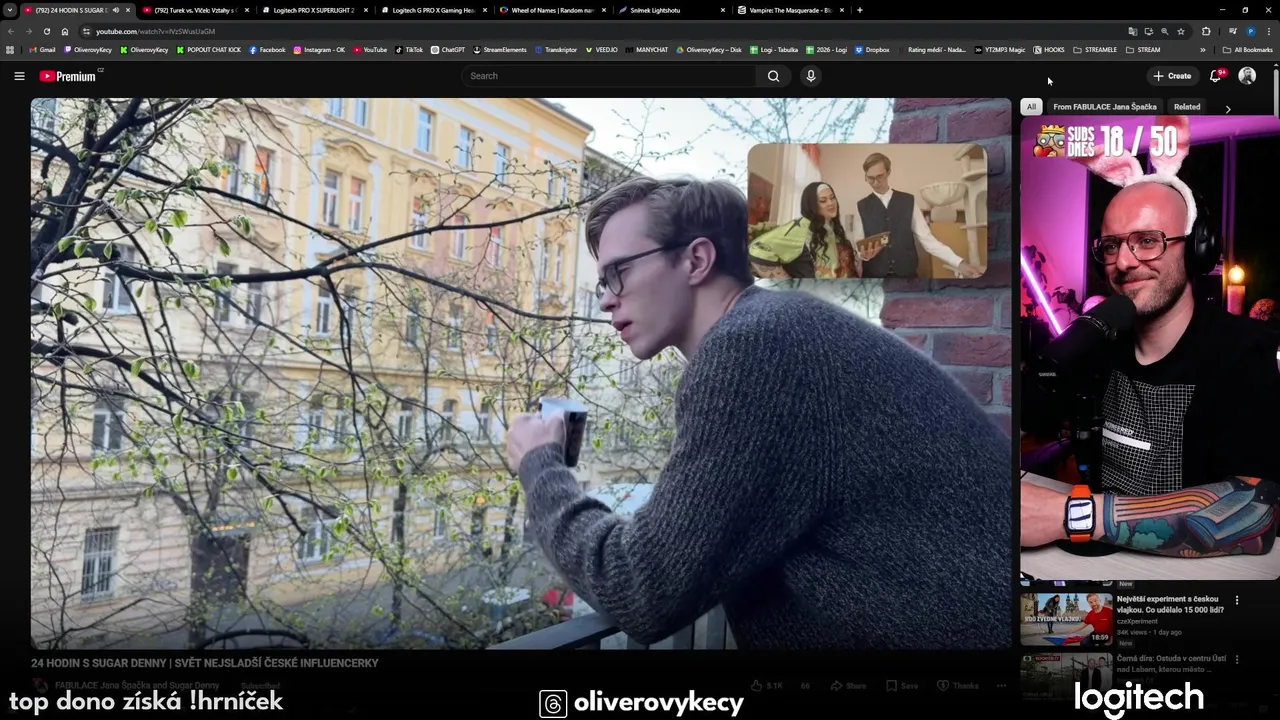This screenshot has height=720, width=1280.
Task: Select the From FABULACE Jana Špačka chip
Action: [x=1104, y=107]
